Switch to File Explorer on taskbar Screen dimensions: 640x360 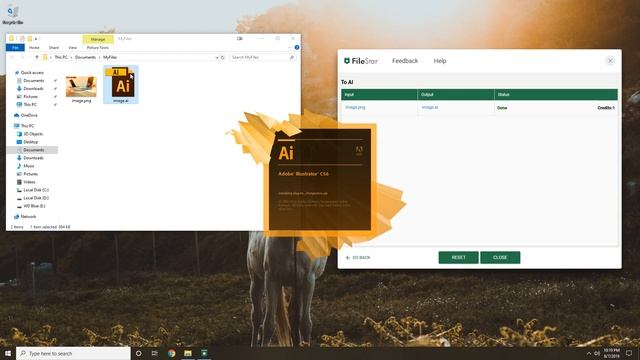188,353
